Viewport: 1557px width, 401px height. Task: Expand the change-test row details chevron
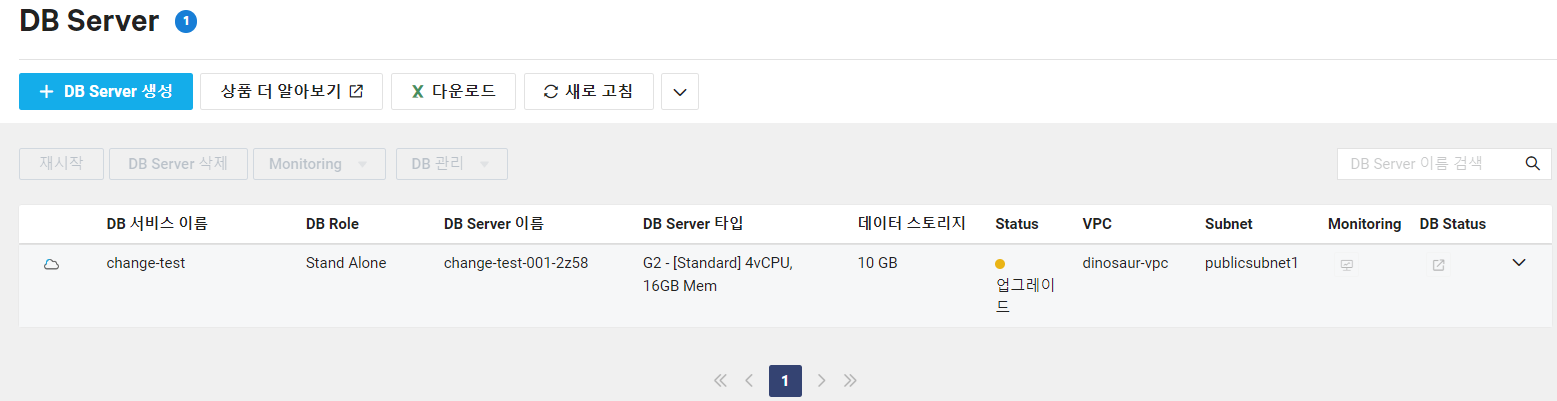pos(1519,263)
